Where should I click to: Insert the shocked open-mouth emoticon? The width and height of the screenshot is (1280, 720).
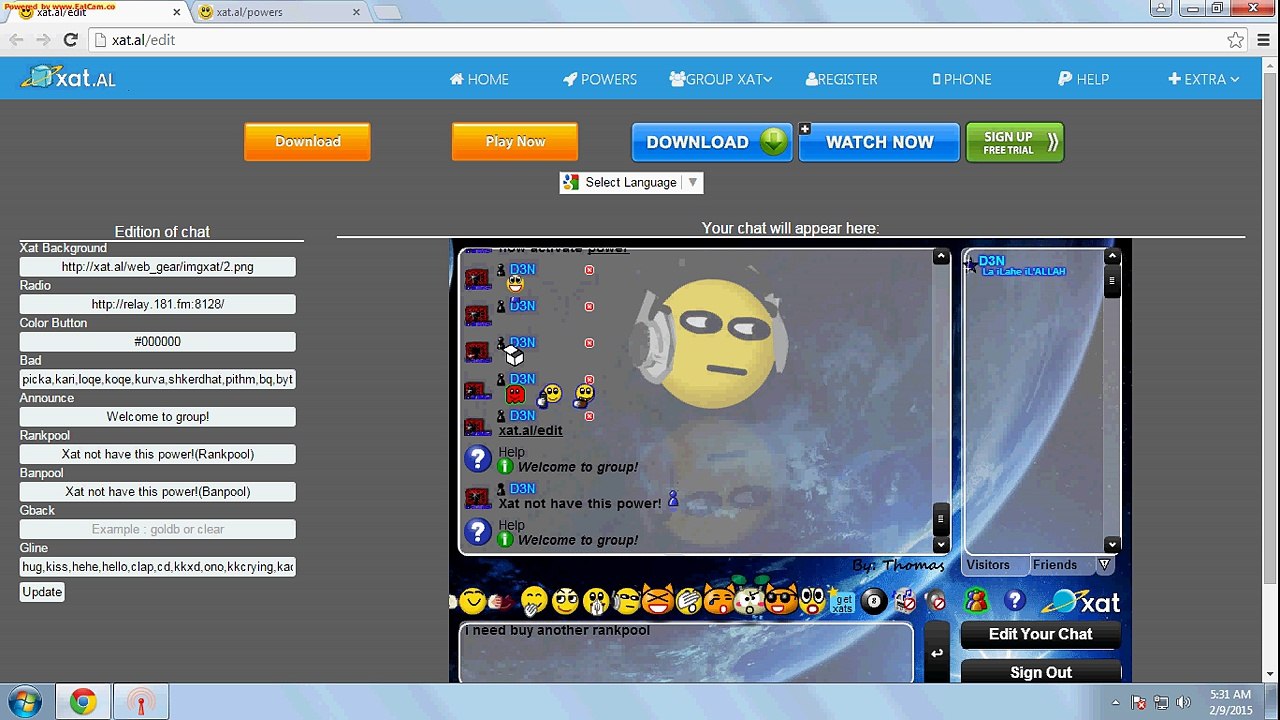[812, 601]
